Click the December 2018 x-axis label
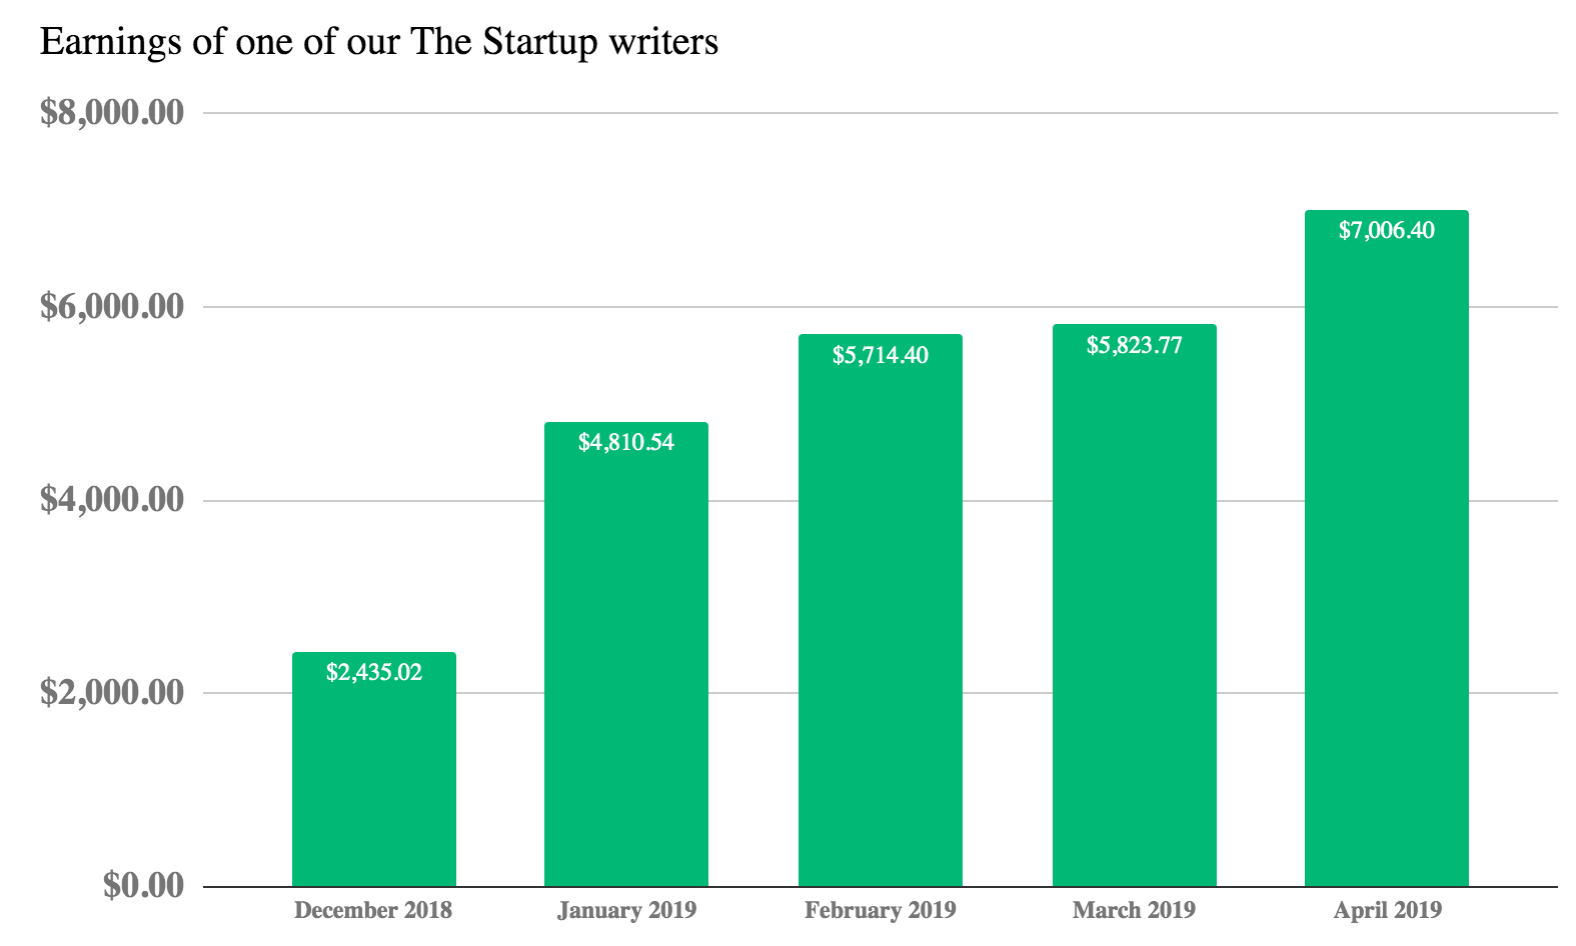Image resolution: width=1576 pixels, height=946 pixels. point(373,910)
